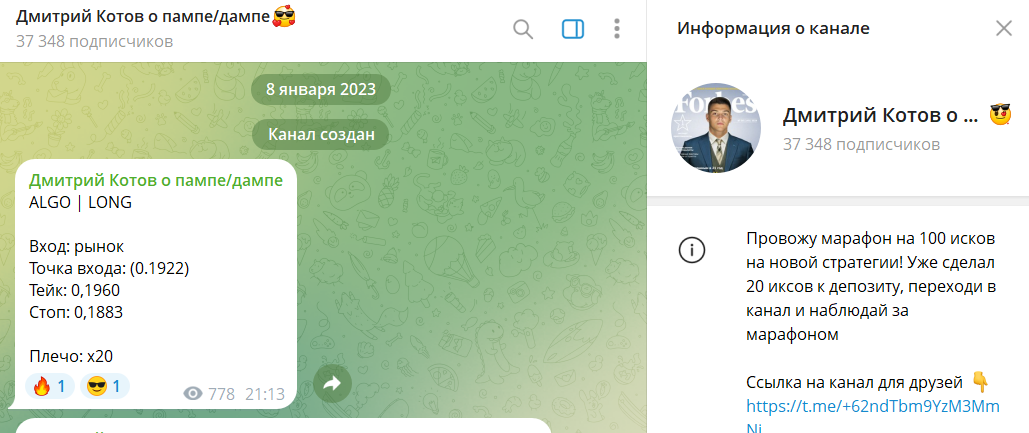Open the search magnifier in chat header
This screenshot has height=433, width=1029.
[523, 30]
